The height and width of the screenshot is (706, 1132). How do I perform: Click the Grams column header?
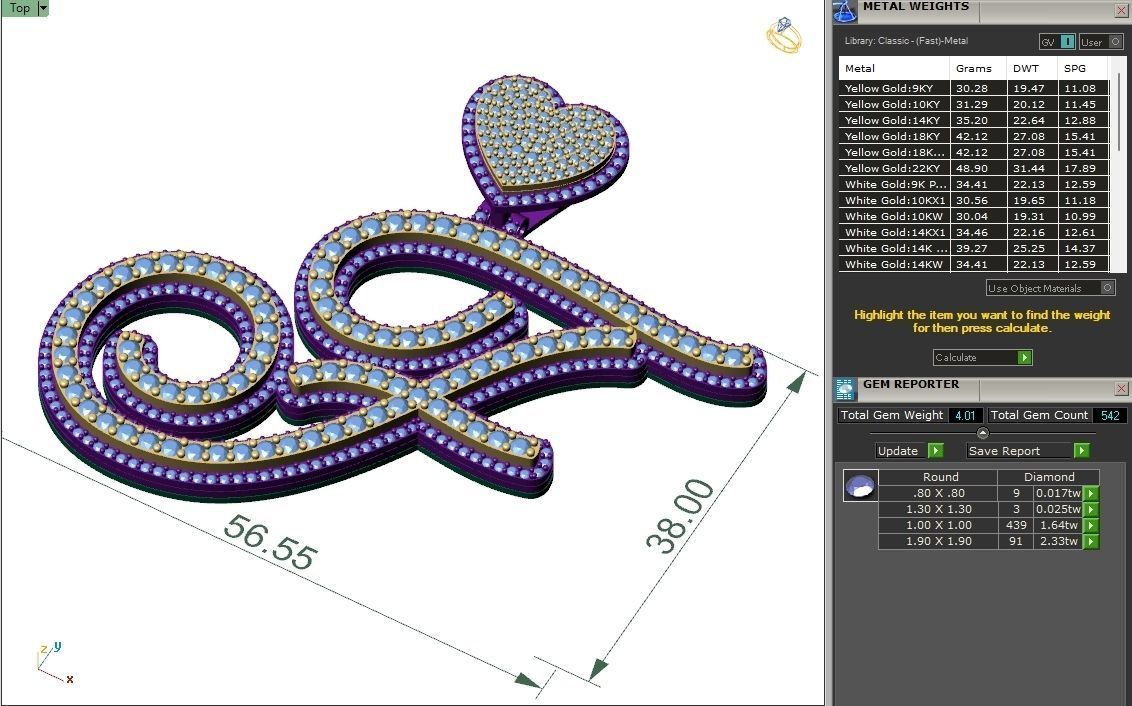point(978,69)
